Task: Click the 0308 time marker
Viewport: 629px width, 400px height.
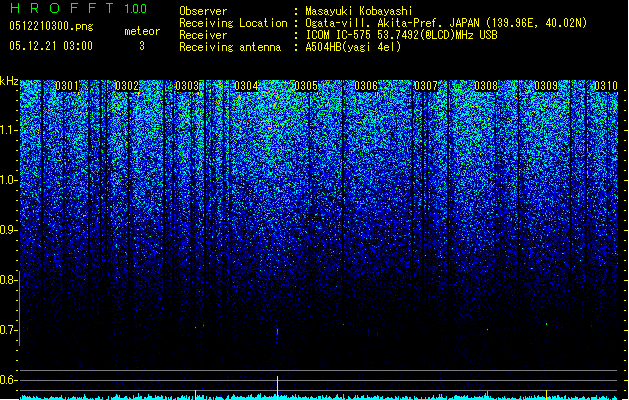Action: (486, 86)
